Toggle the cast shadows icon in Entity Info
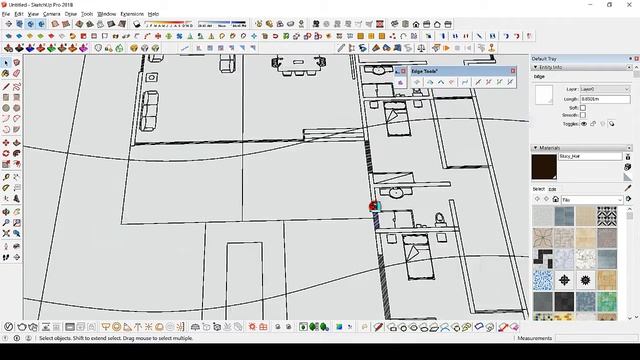Viewport: 640px width, 360px height. (x=611, y=124)
